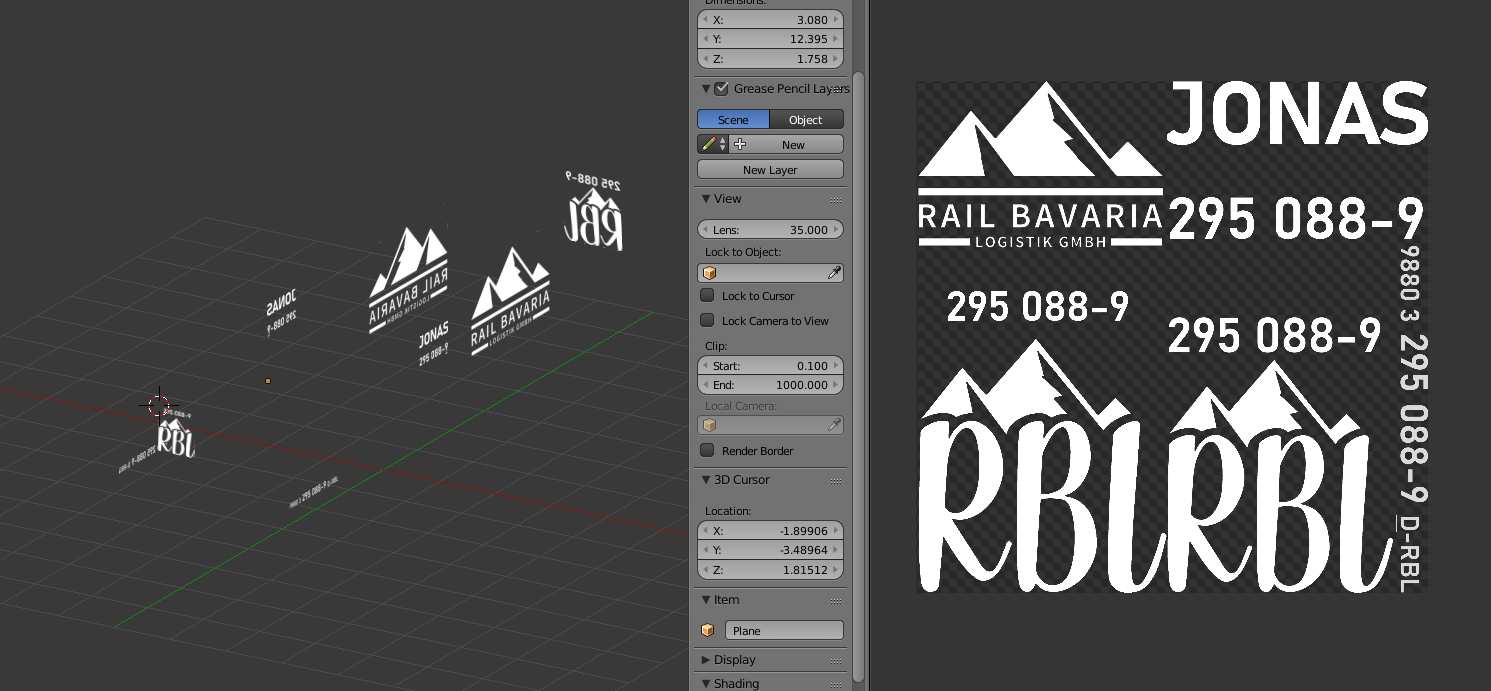Click the Item panel drag grip

tap(837, 601)
